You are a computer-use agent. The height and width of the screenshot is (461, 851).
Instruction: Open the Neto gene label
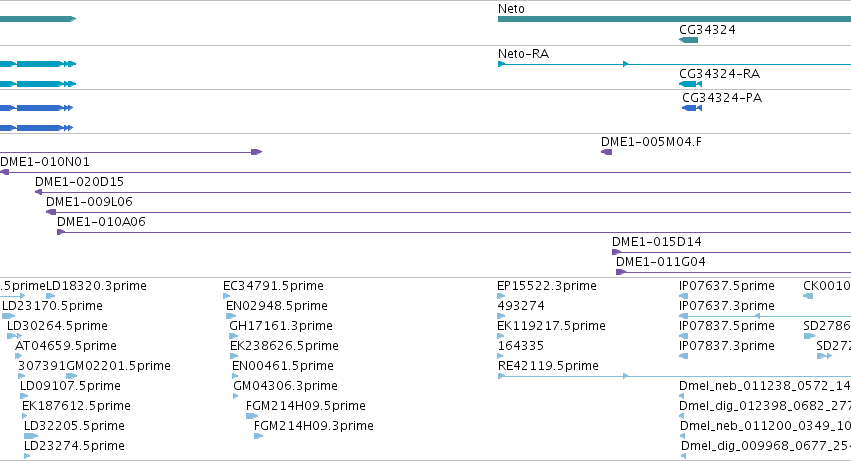point(511,9)
